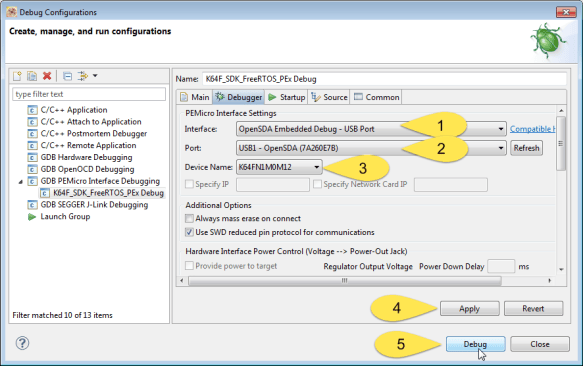
Task: Click the vertical scrollbar thumb
Action: [x=561, y=144]
